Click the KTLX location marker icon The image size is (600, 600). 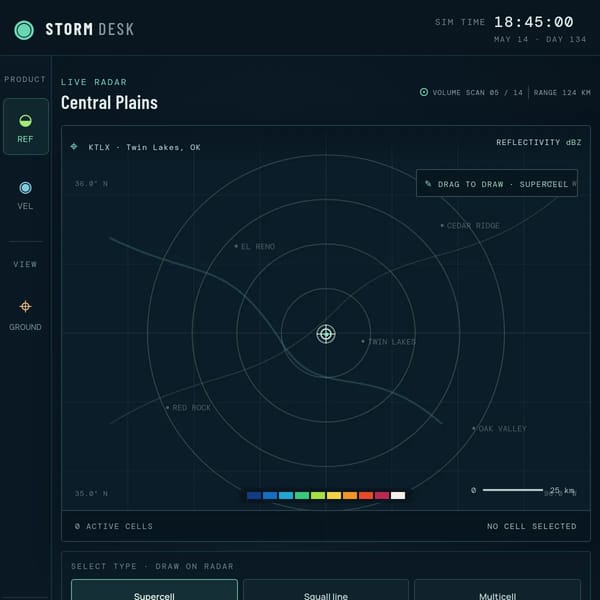(74, 147)
